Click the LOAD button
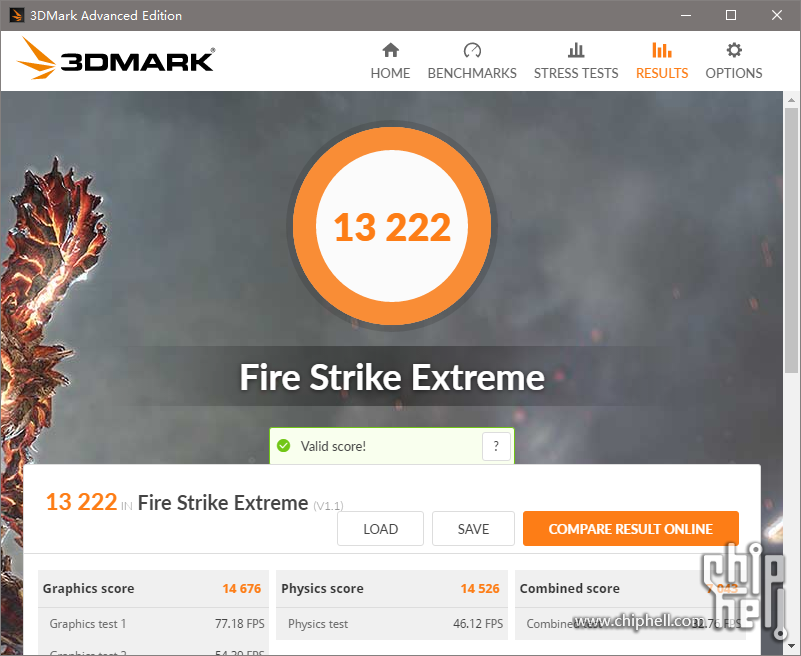The height and width of the screenshot is (656, 801). coord(380,529)
